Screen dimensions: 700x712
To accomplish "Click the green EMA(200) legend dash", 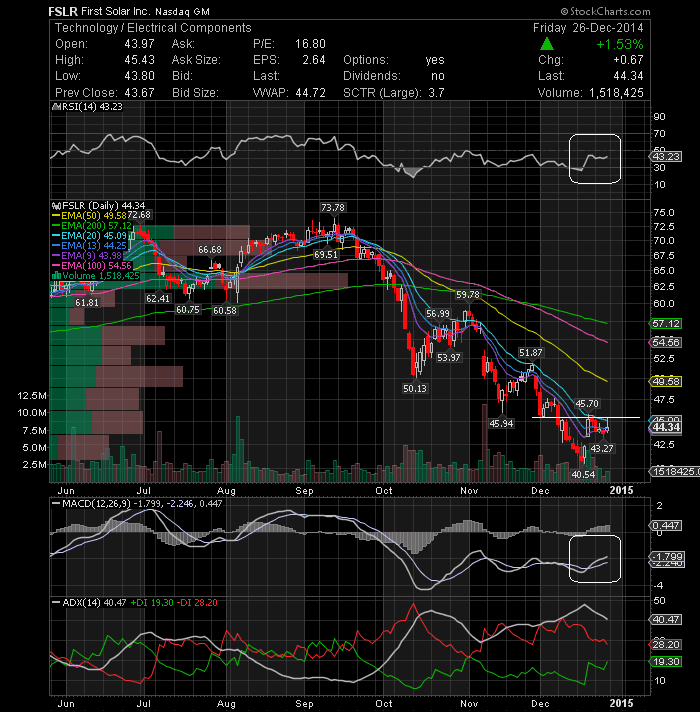I will [56, 226].
